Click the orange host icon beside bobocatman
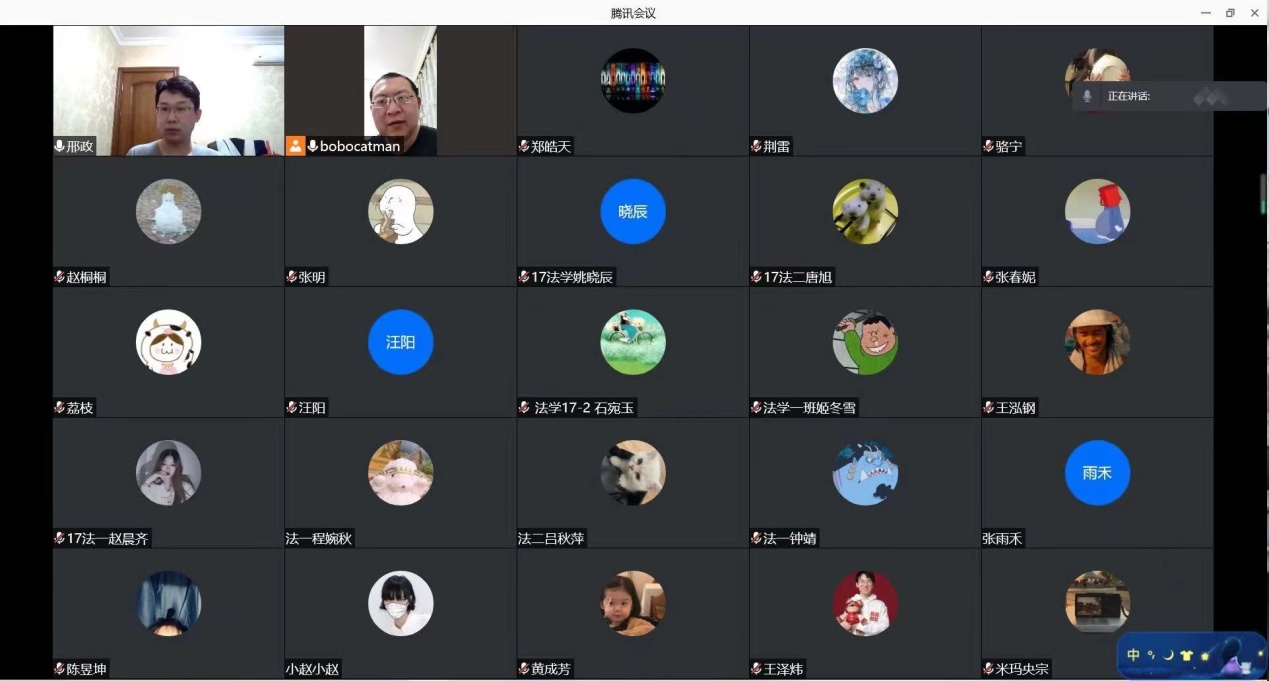This screenshot has height=681, width=1269. tap(295, 146)
